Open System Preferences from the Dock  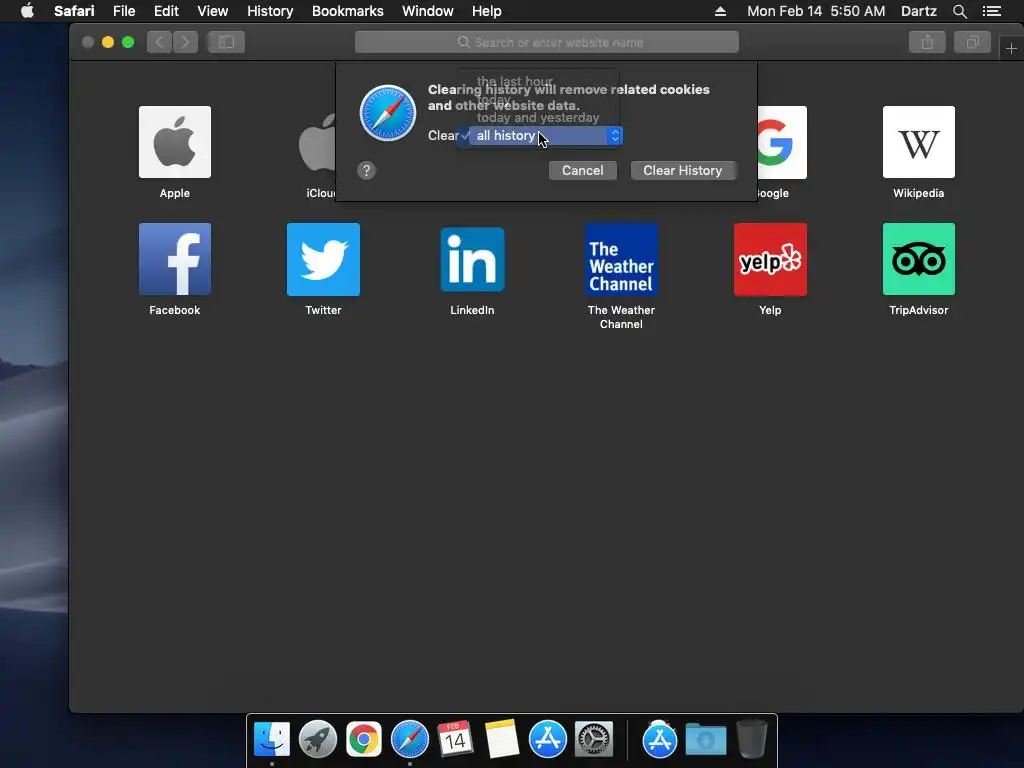point(594,739)
